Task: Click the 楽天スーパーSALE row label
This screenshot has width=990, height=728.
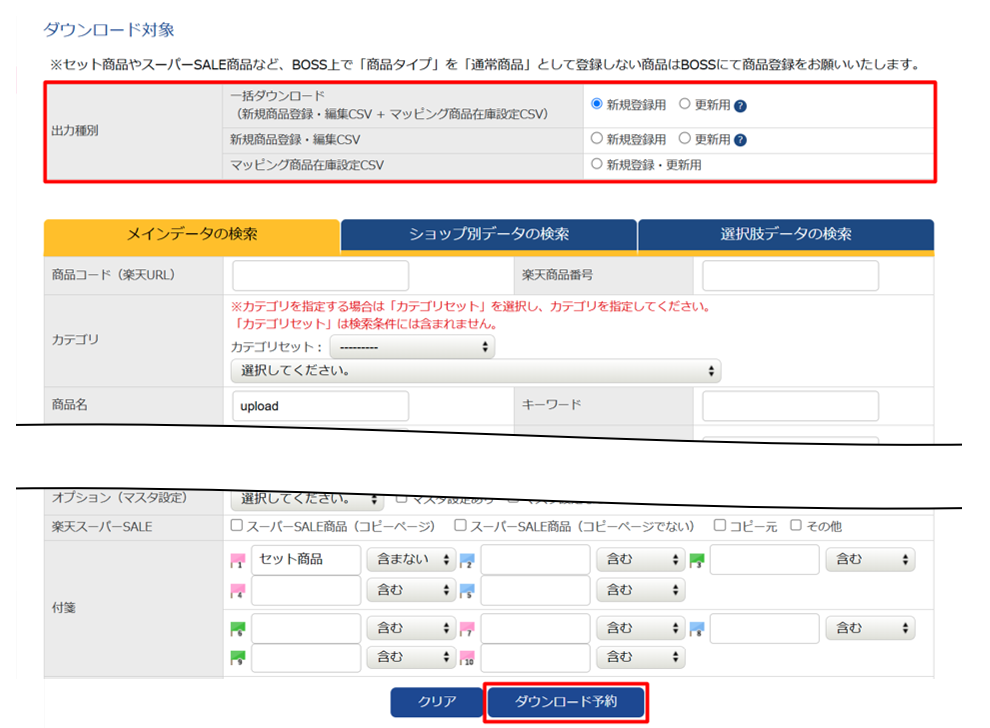Action: click(102, 527)
